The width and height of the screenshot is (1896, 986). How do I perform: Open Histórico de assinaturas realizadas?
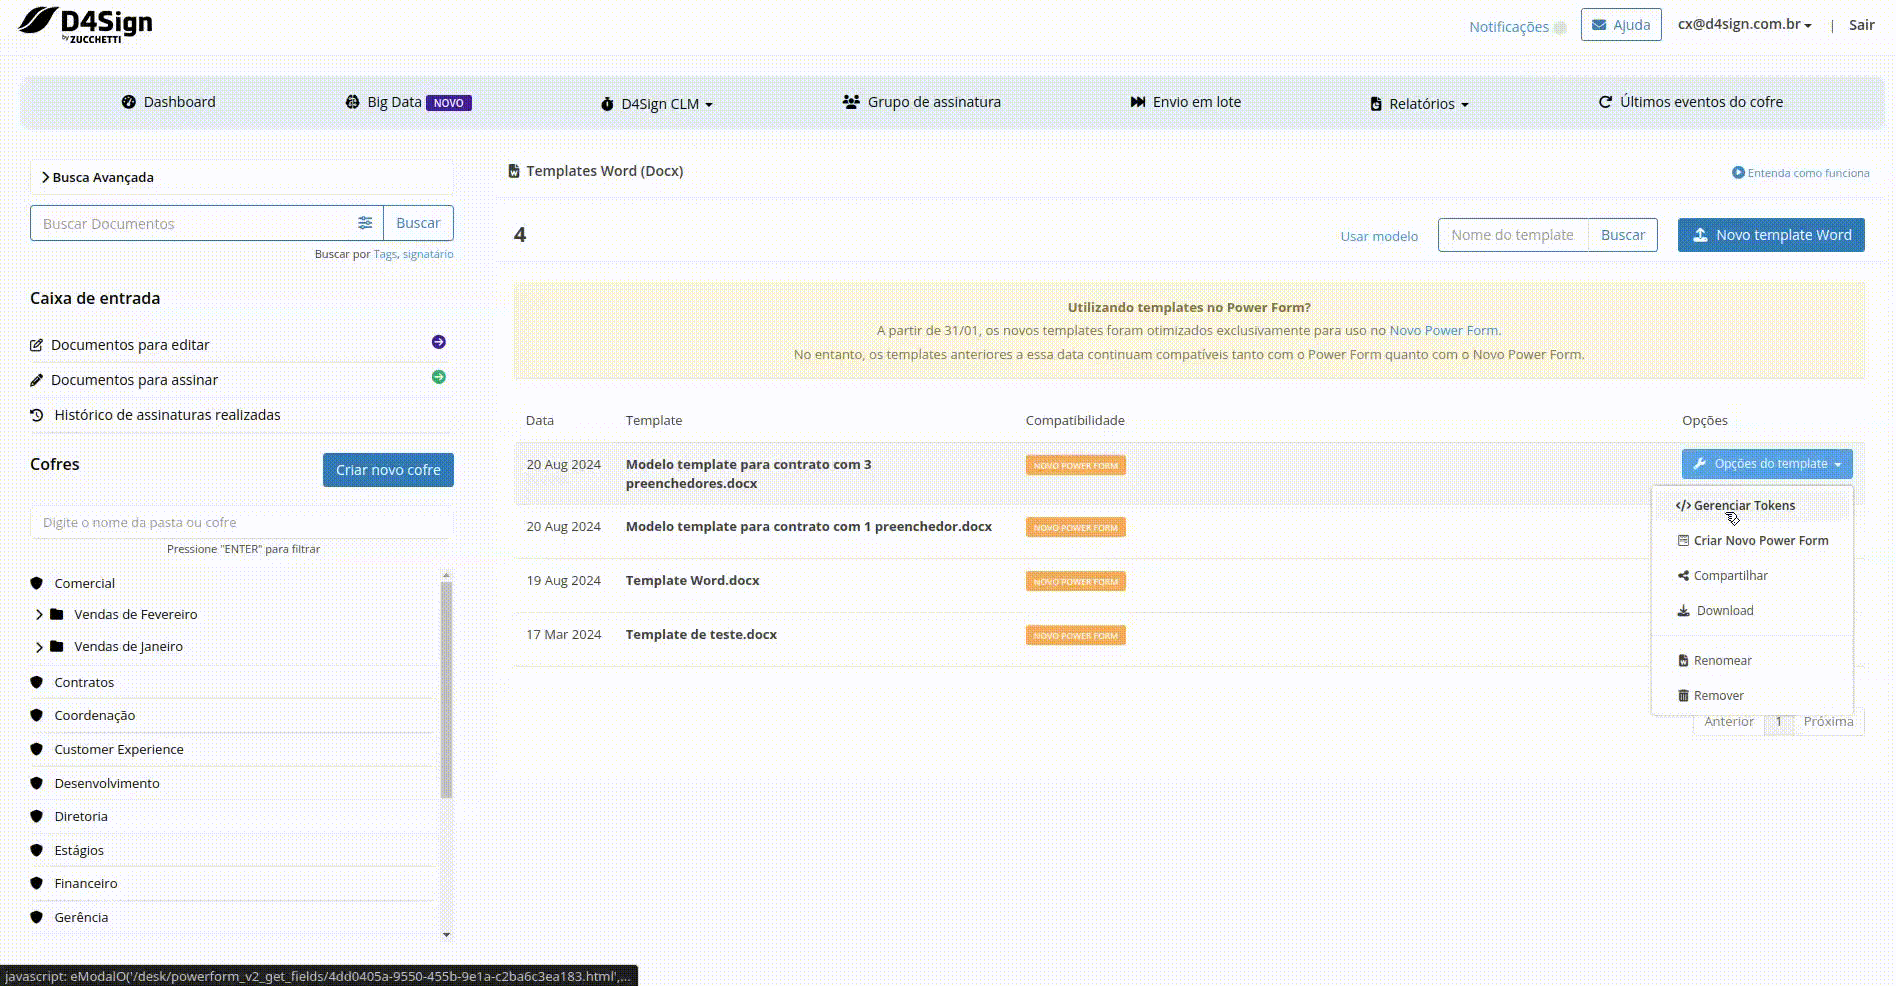167,415
